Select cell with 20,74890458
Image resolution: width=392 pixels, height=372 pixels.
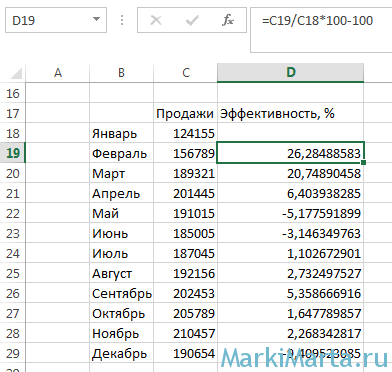tap(291, 173)
